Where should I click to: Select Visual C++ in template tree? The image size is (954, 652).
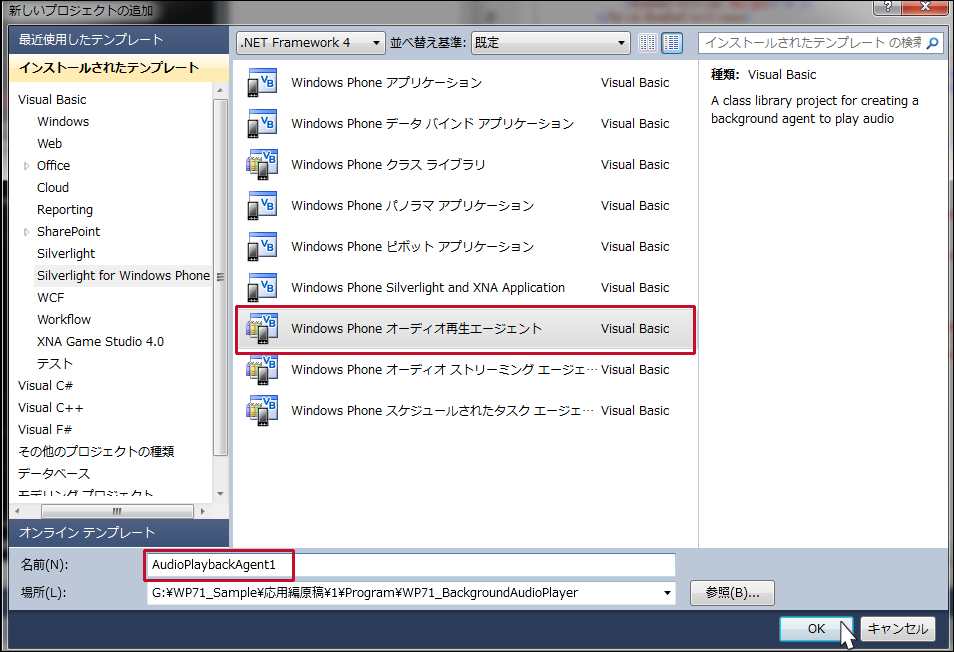pos(50,408)
